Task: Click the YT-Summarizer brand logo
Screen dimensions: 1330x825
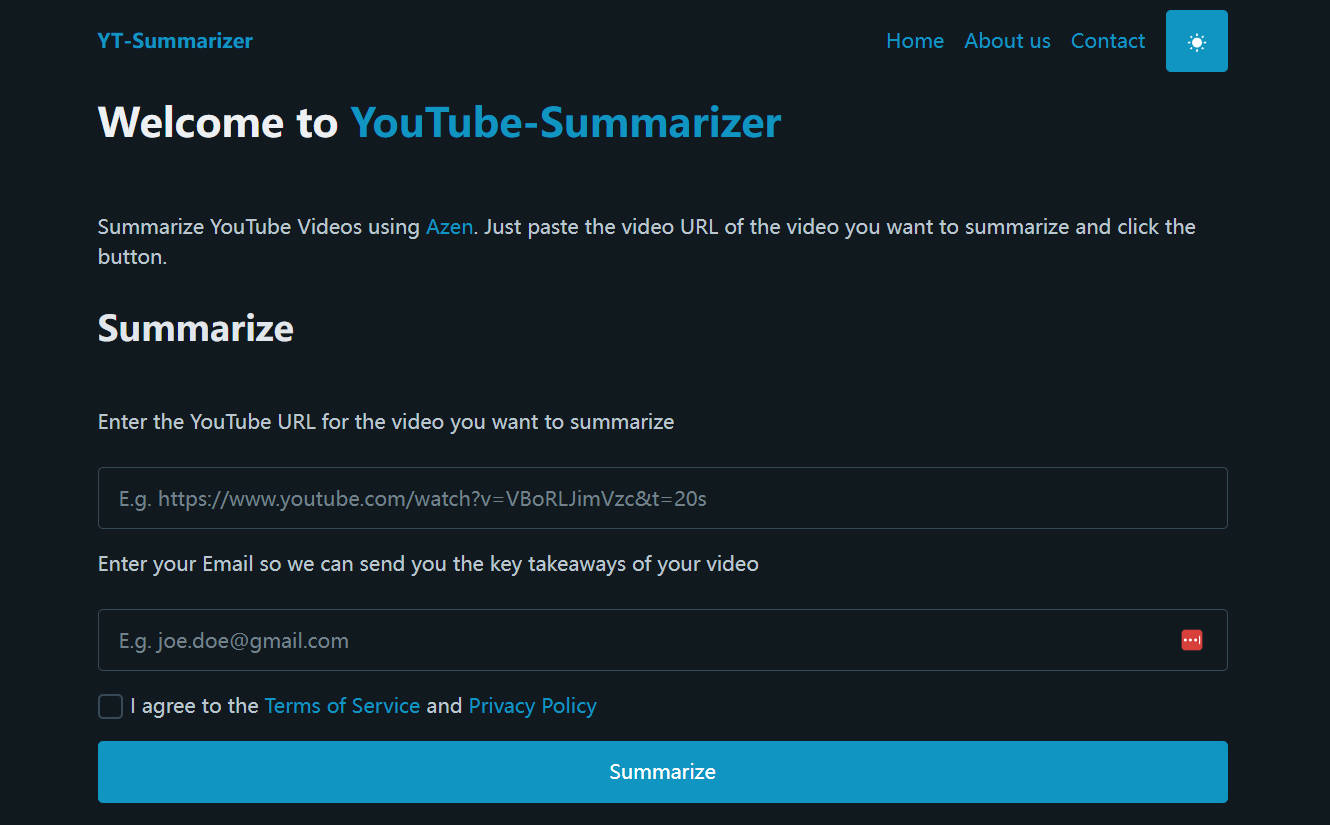Action: pos(175,41)
